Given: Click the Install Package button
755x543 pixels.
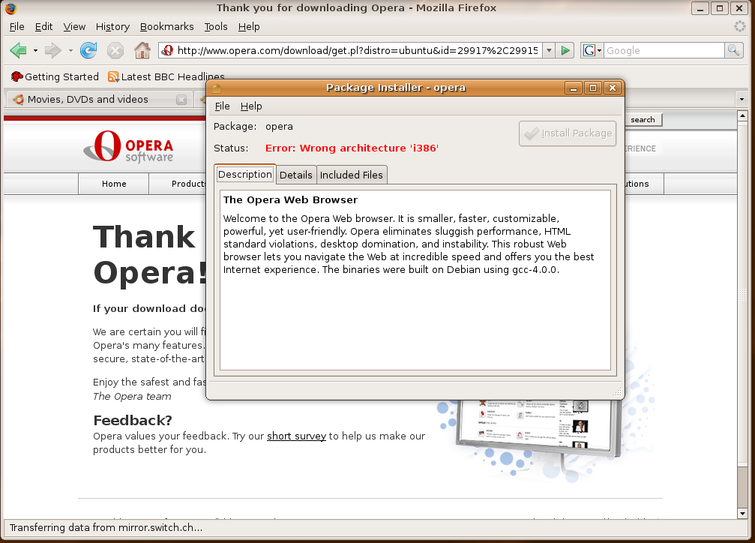Looking at the screenshot, I should click(x=568, y=133).
